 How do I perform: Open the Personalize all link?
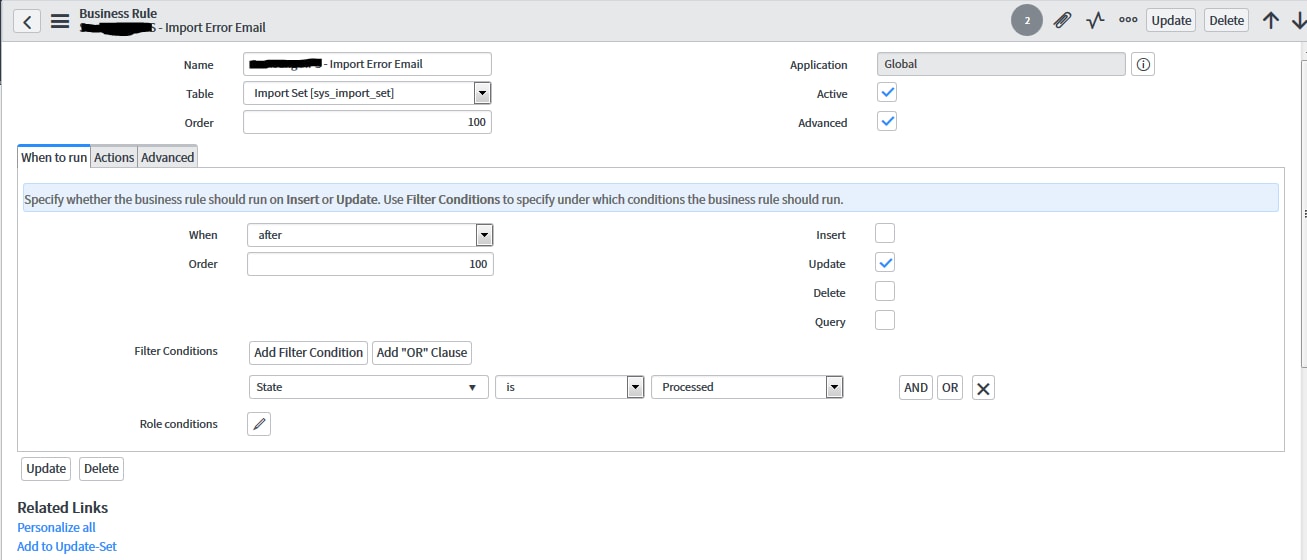click(56, 527)
